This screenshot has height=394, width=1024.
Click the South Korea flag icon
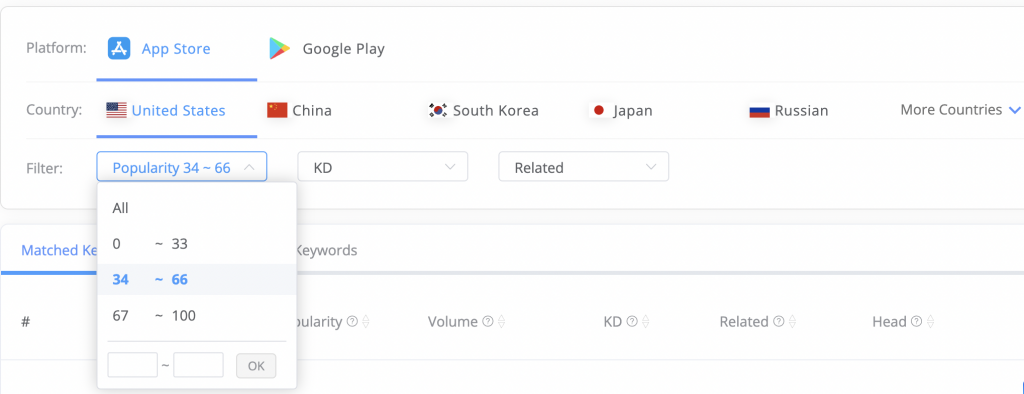coord(438,110)
